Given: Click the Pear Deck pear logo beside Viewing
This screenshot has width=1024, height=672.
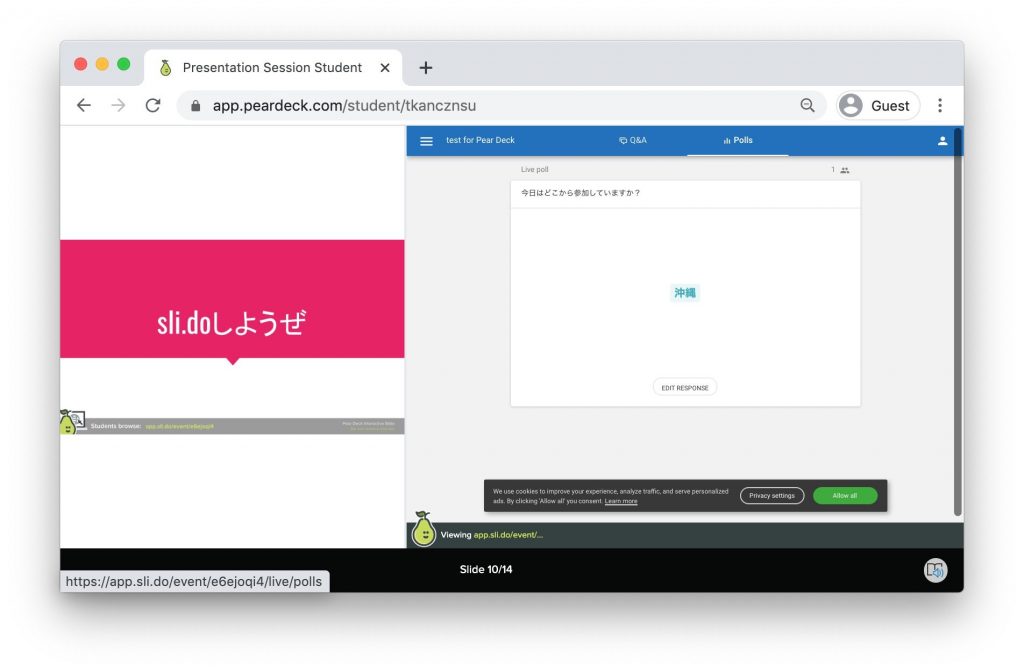Looking at the screenshot, I should (424, 531).
